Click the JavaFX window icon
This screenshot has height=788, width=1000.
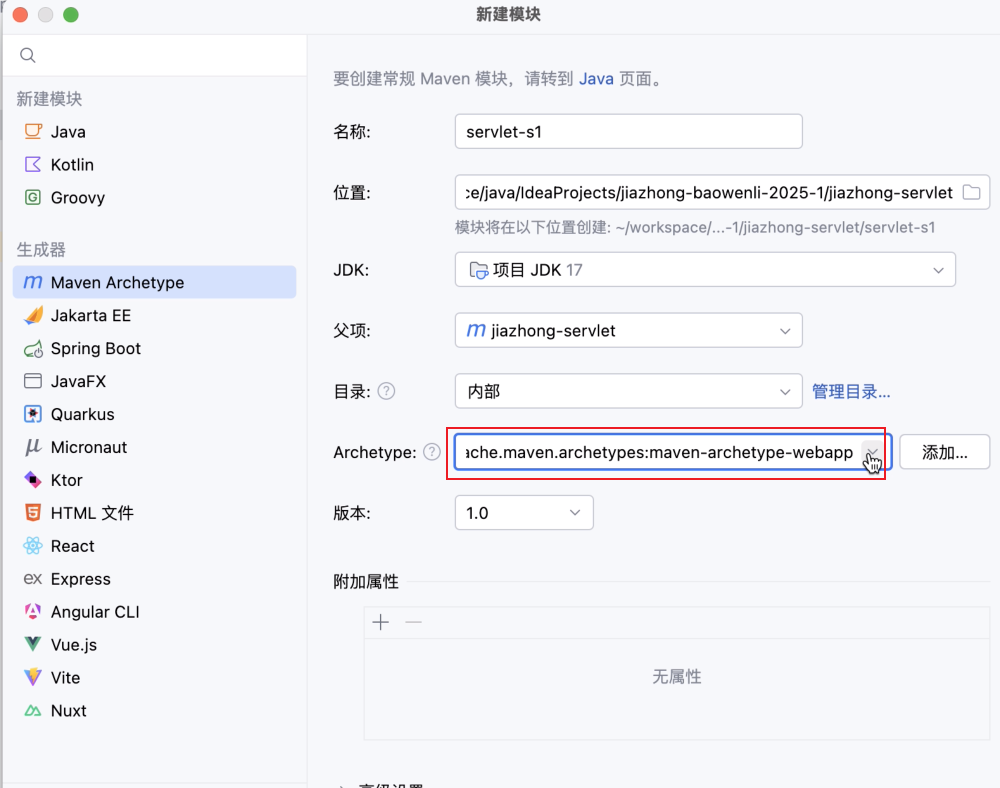[x=33, y=381]
